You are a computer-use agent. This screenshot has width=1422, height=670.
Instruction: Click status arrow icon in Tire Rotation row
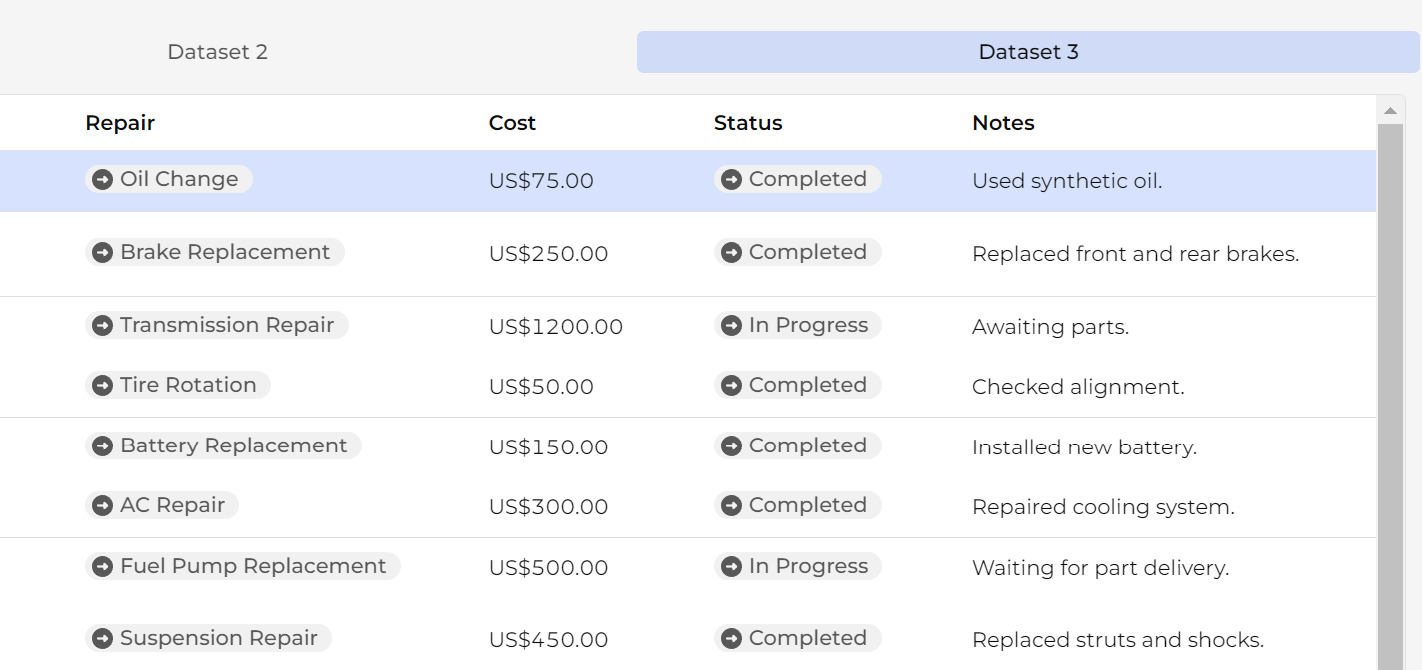coord(731,385)
